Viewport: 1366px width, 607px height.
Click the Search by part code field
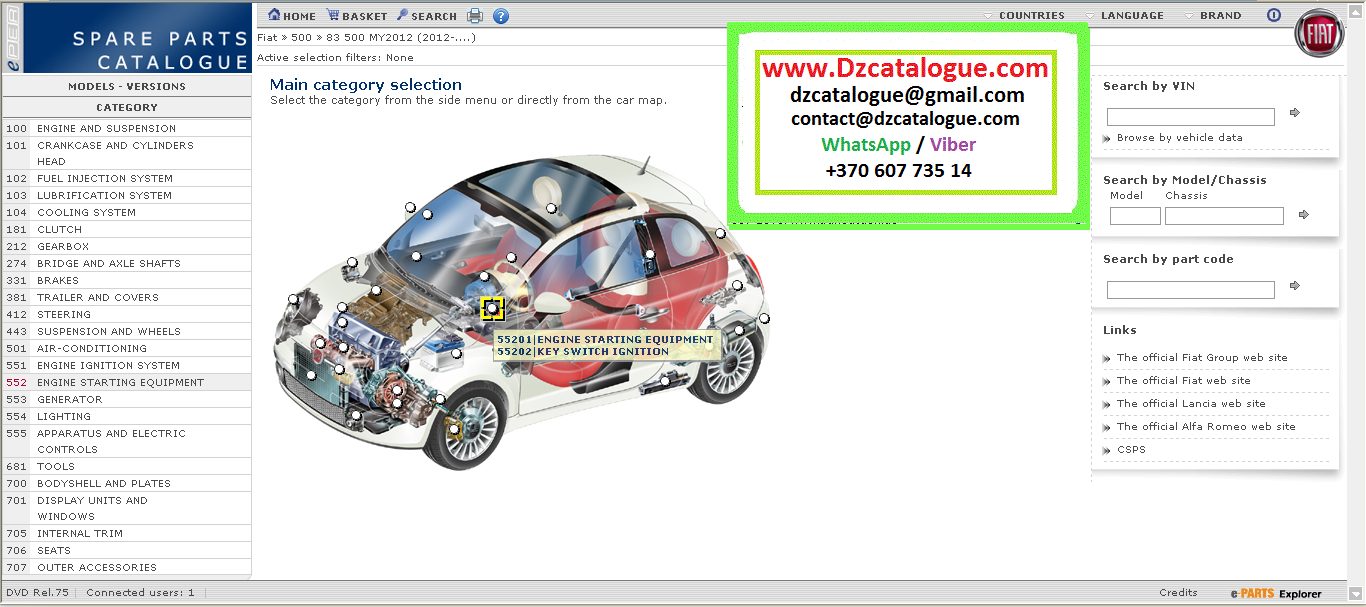coord(1190,290)
